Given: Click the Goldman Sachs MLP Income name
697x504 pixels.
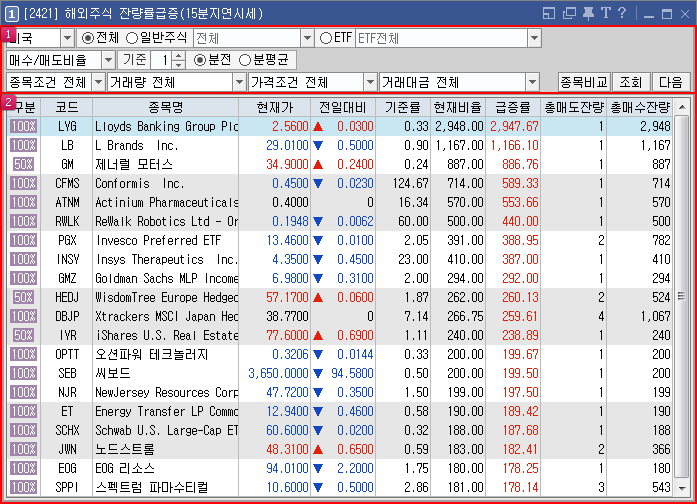Looking at the screenshot, I should point(166,279).
